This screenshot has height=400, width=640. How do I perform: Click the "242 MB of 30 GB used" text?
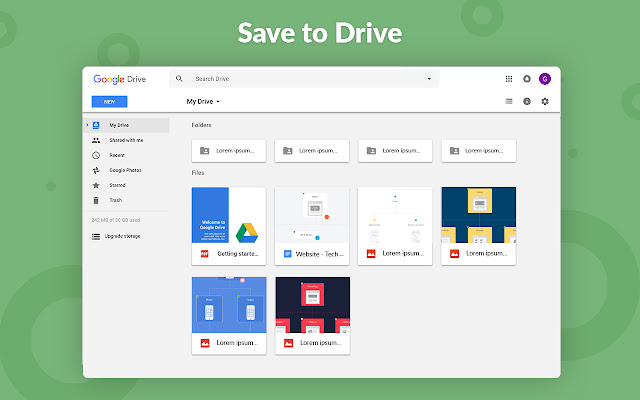[x=116, y=220]
